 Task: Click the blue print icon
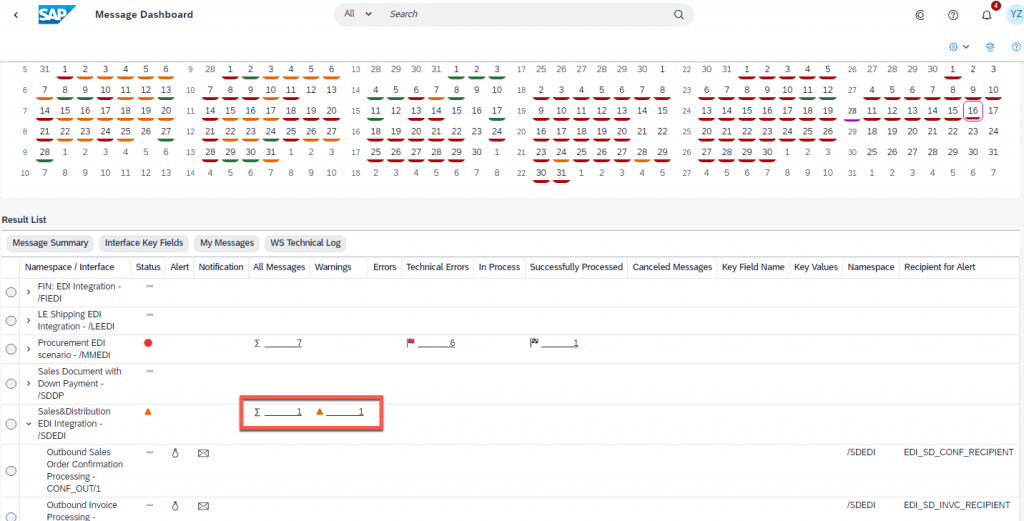click(x=990, y=47)
